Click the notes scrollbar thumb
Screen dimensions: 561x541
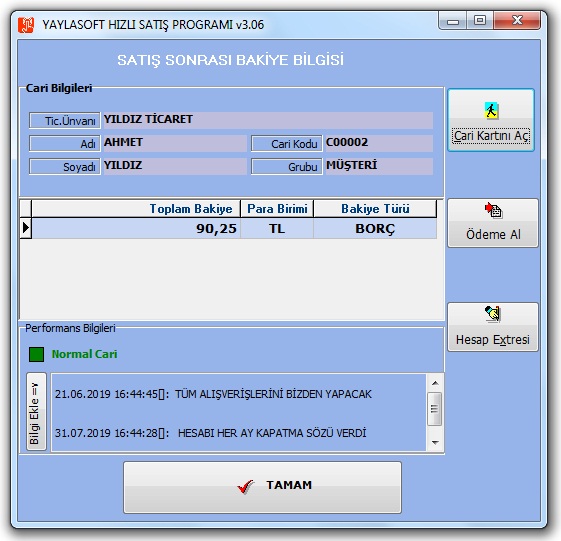[435, 409]
